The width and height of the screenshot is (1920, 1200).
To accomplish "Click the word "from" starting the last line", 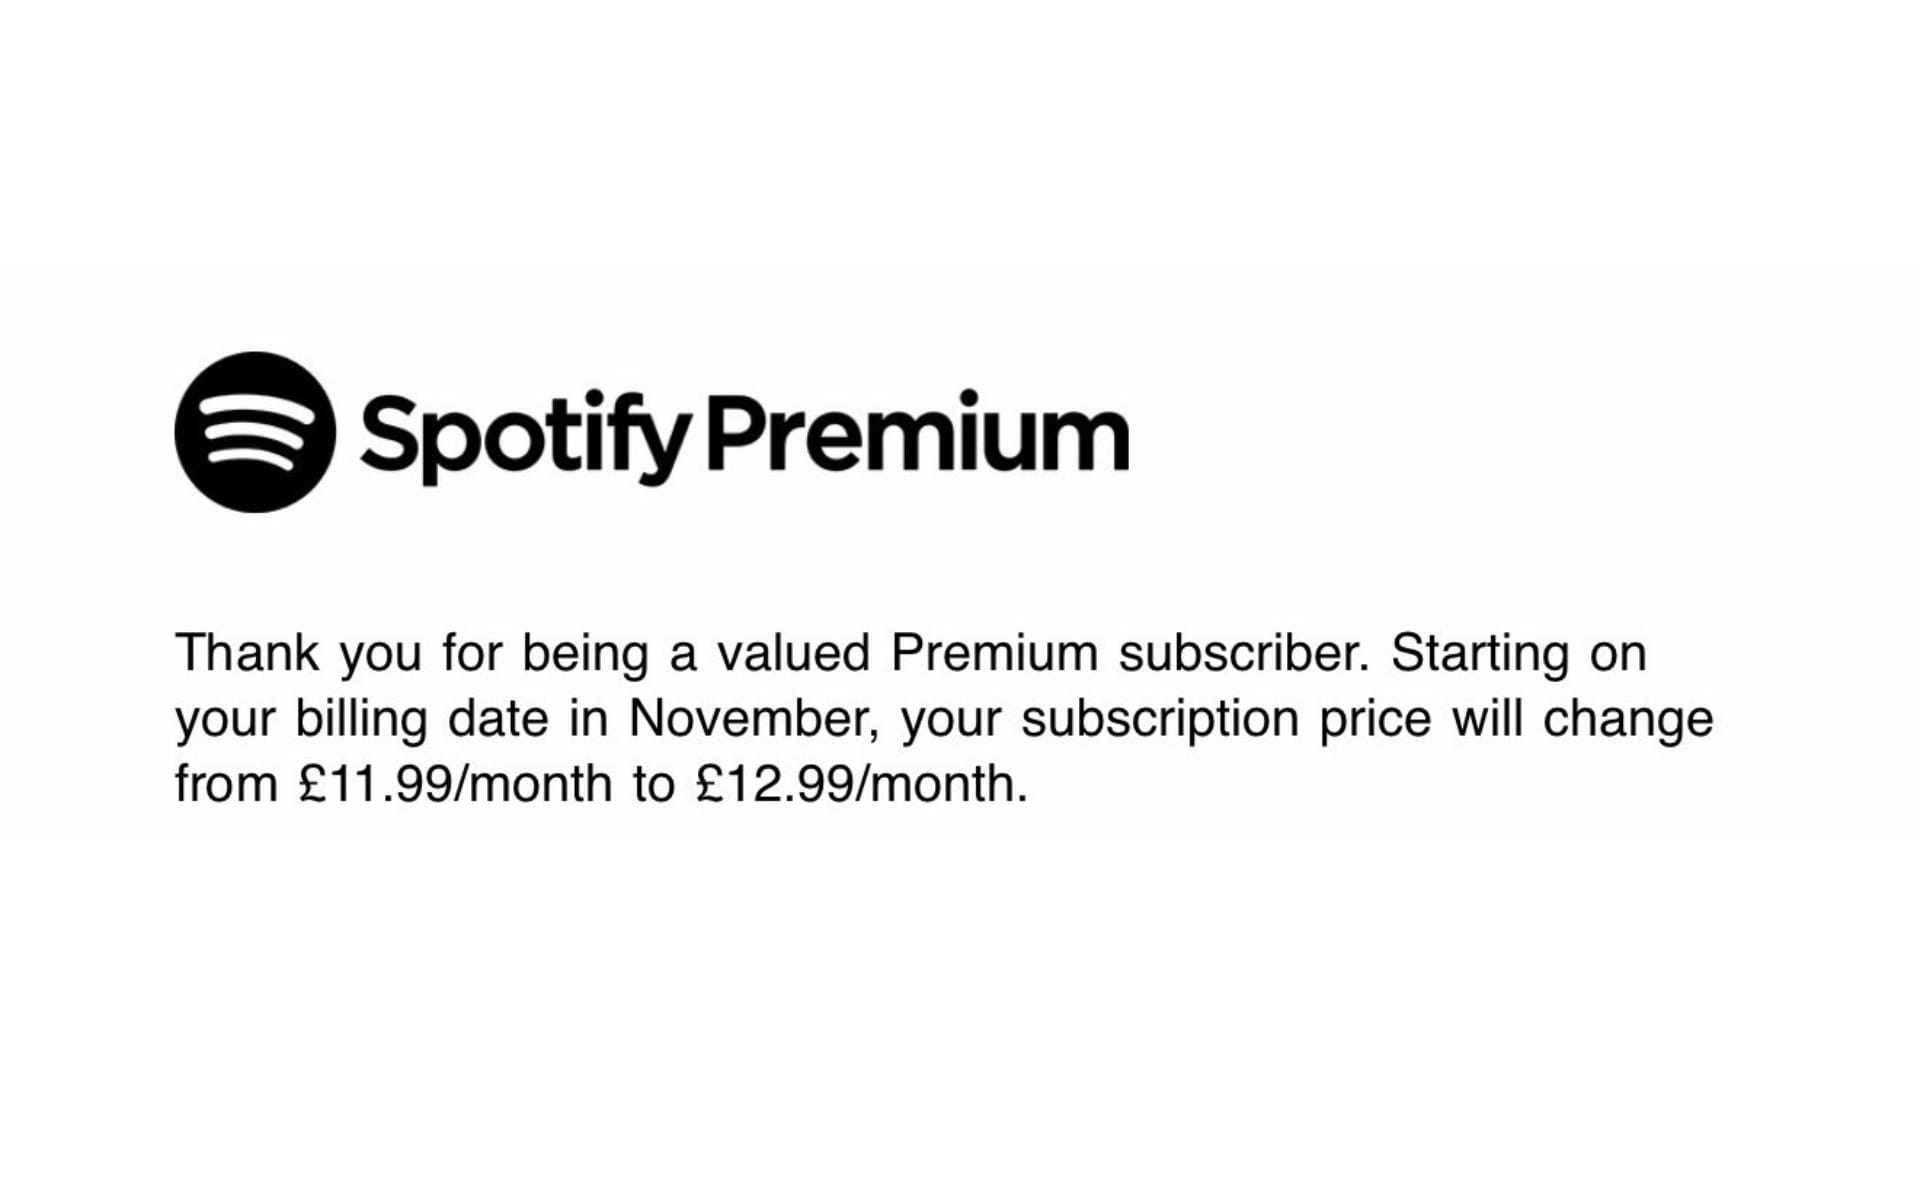I will [226, 784].
